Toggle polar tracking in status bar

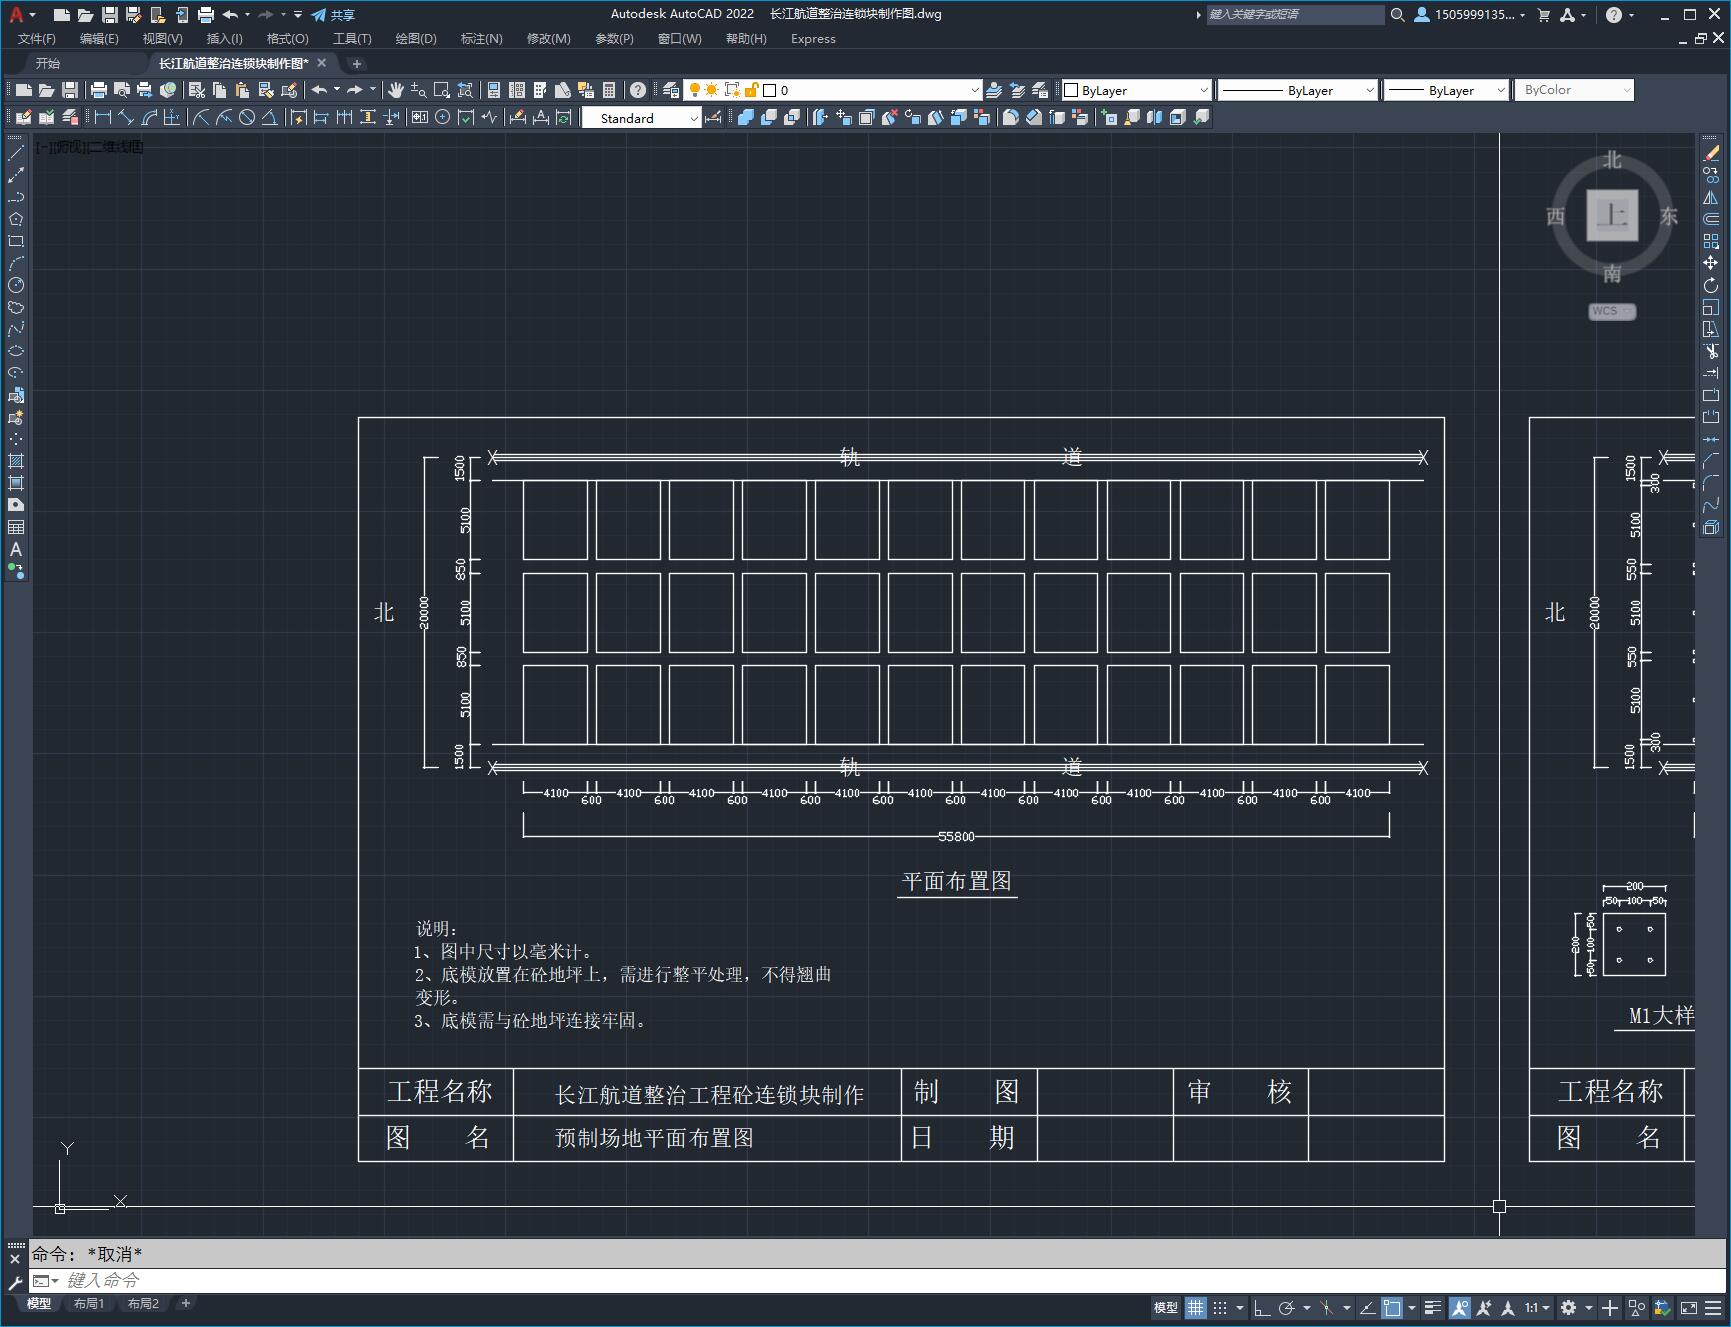coord(1287,1307)
